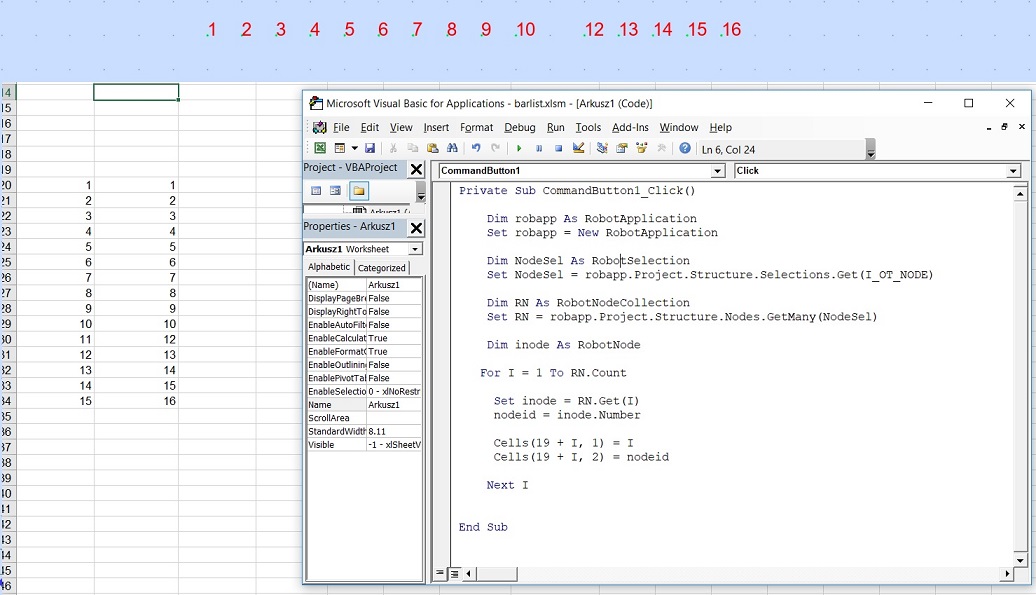The image size is (1036, 595).
Task: Select the EnableSelection property row
Action: tap(364, 392)
